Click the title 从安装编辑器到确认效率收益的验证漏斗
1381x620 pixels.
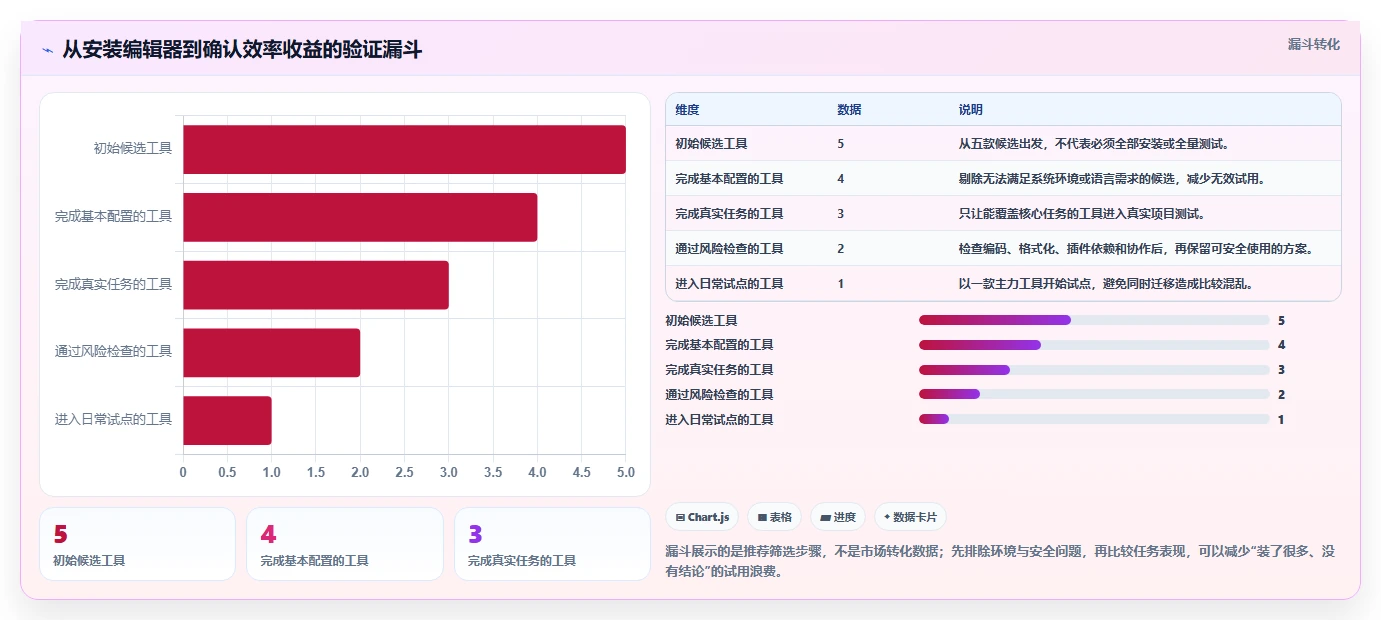click(242, 50)
